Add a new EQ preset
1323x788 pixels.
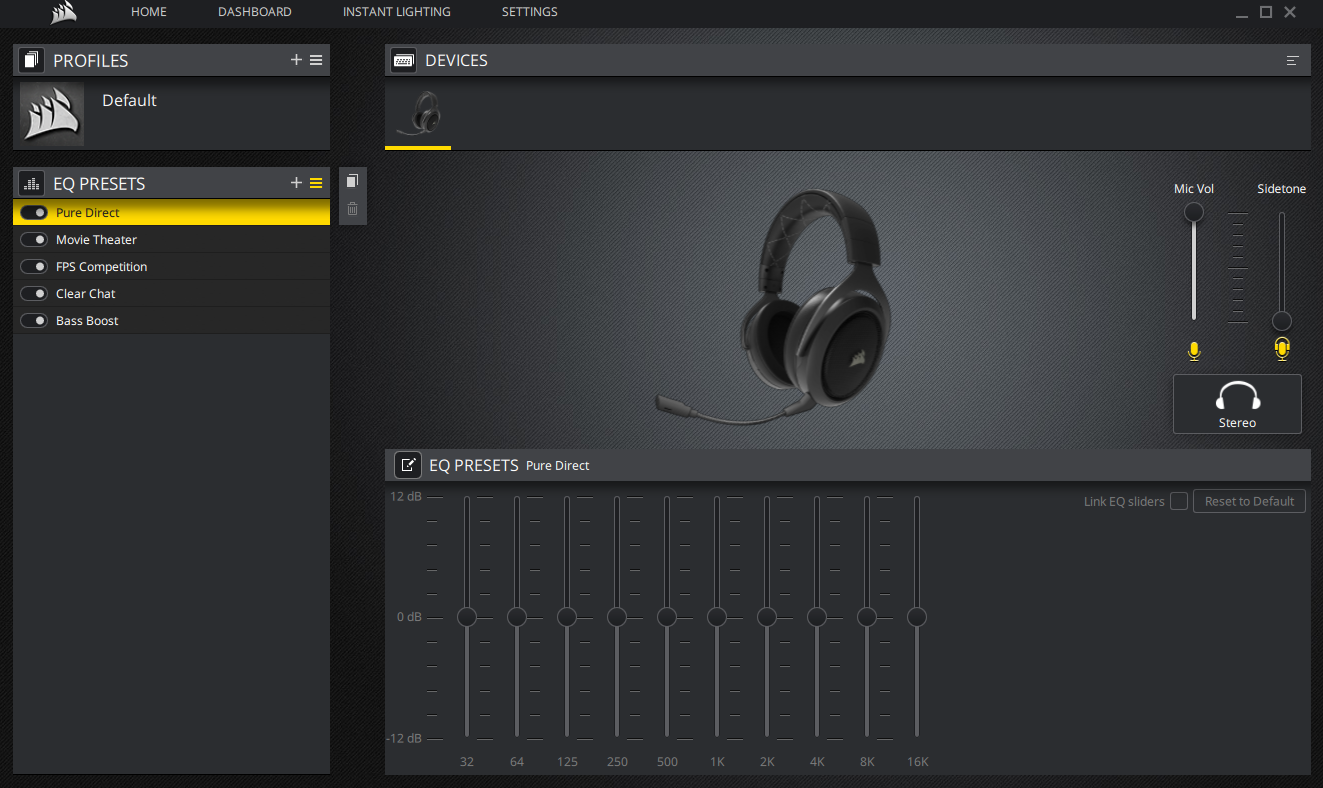point(296,183)
